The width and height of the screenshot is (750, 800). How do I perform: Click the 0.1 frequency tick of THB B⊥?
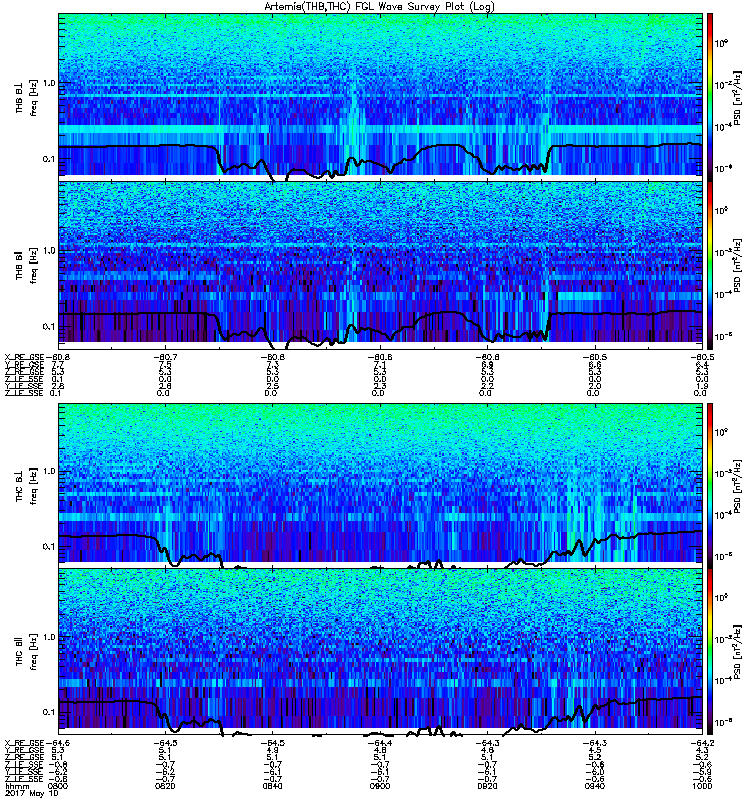pos(49,159)
